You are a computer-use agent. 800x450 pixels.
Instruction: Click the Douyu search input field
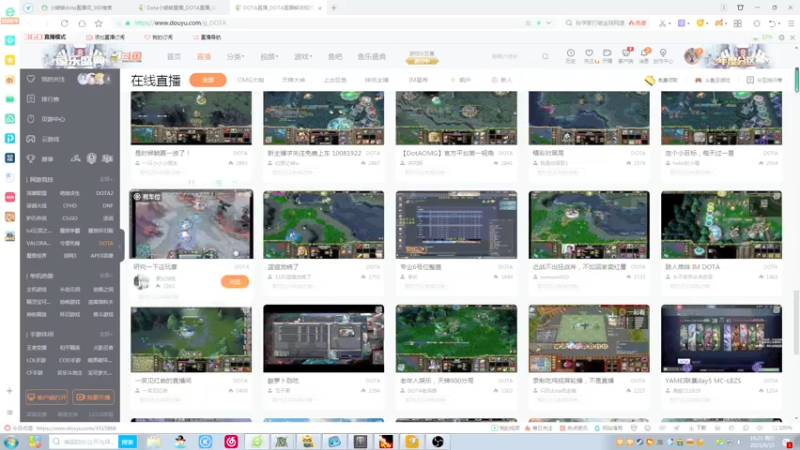click(x=513, y=56)
